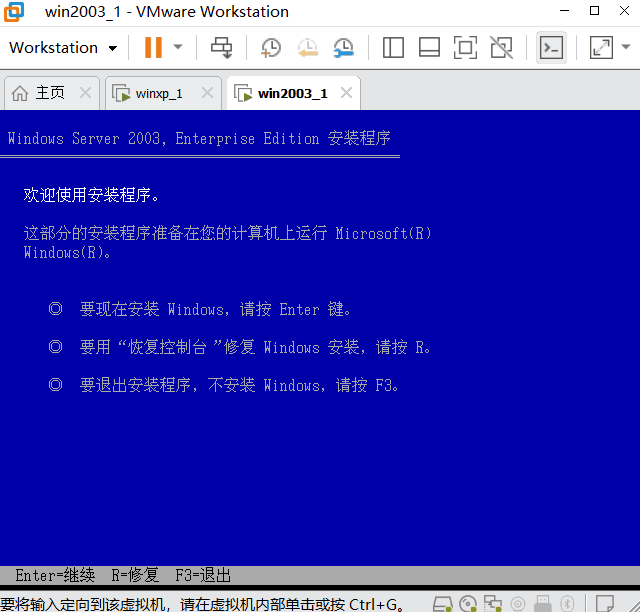Screen dimensions: 640x612
Task: Click the 'R=修复' status text
Action: [135, 575]
